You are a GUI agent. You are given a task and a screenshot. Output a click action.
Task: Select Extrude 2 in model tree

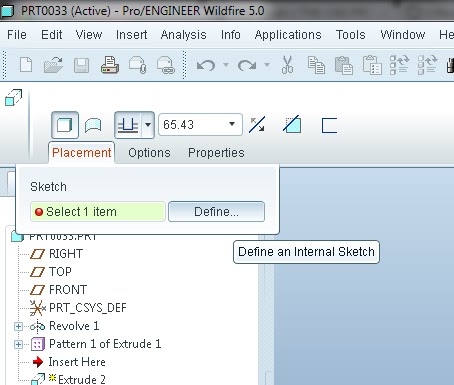tap(82, 379)
